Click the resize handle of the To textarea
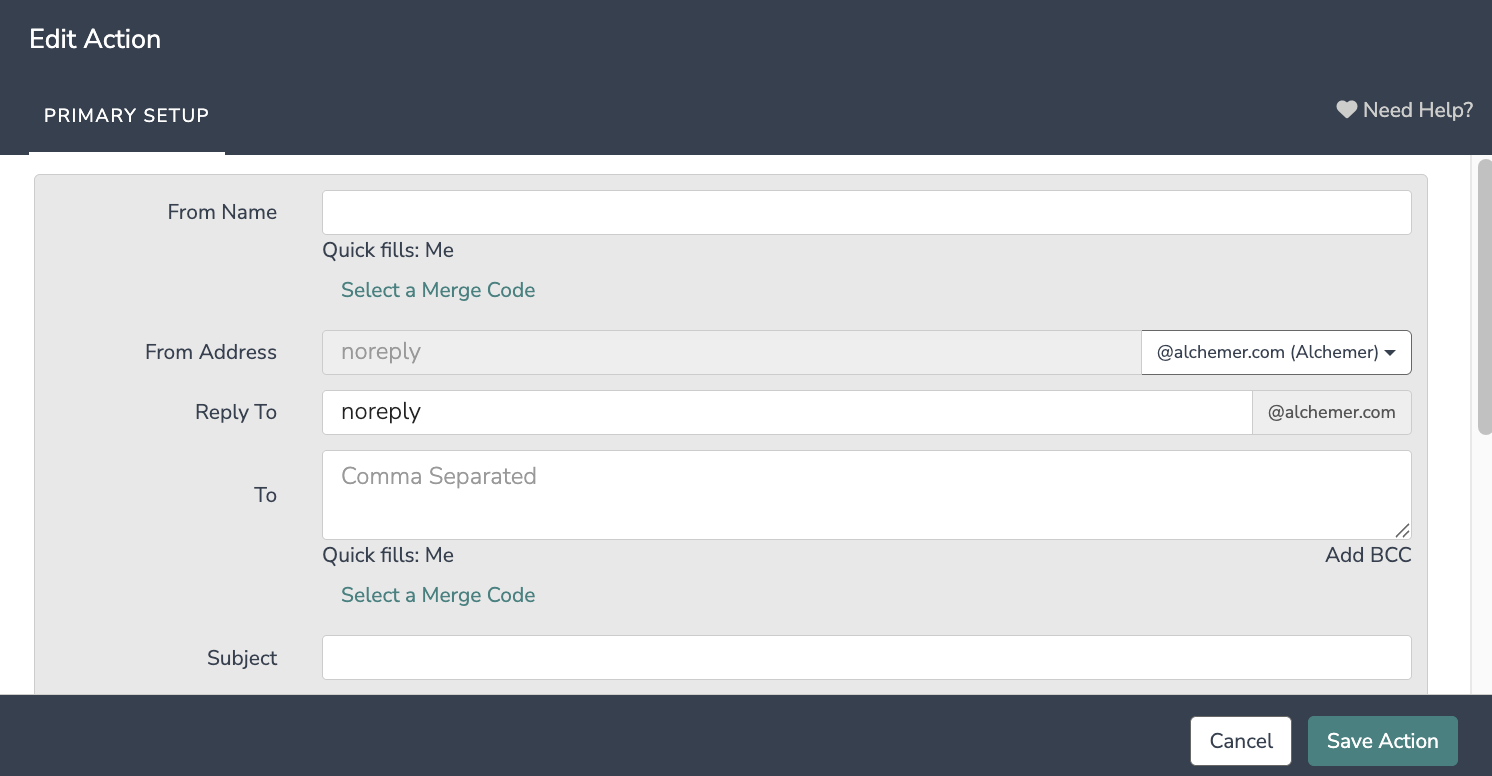Viewport: 1492px width, 776px height. (x=1402, y=530)
